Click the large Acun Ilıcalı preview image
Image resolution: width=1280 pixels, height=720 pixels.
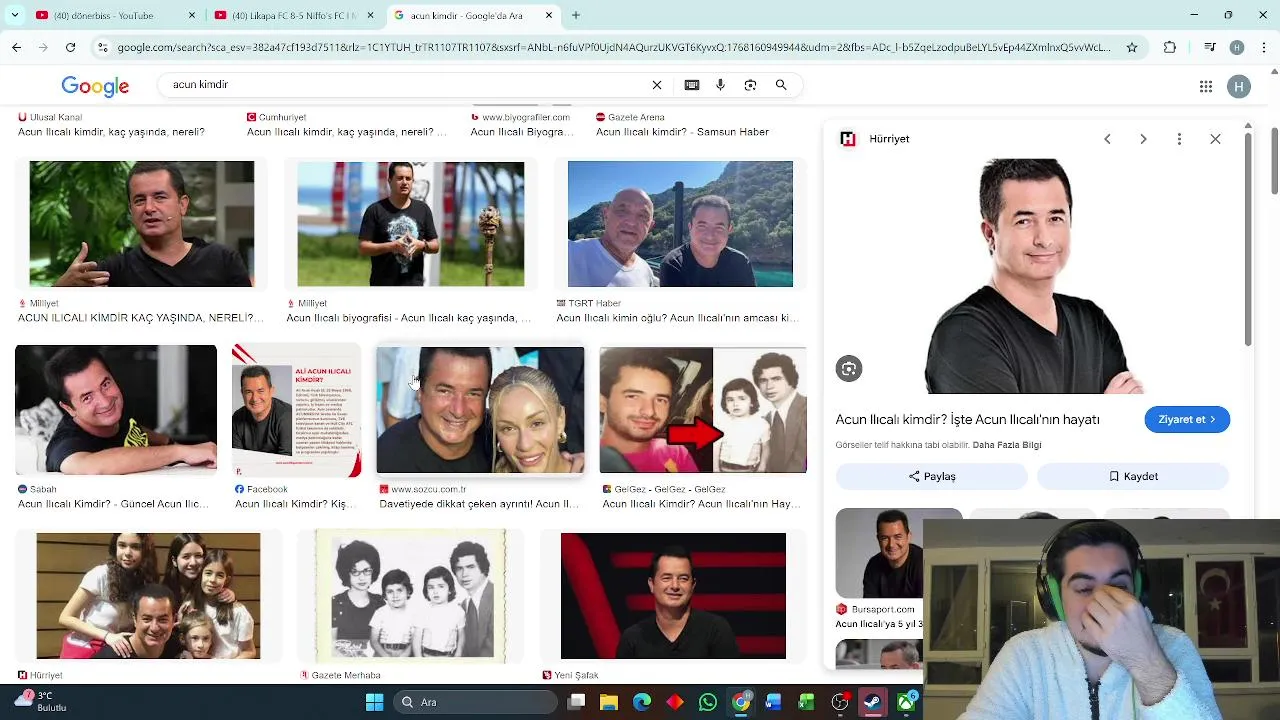point(1033,276)
